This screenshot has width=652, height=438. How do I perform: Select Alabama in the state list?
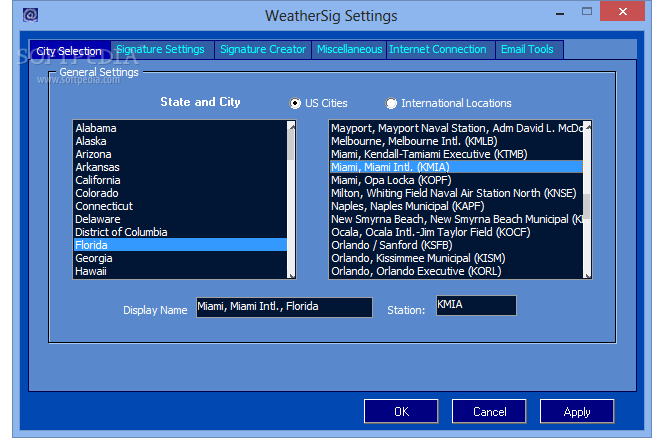(x=180, y=128)
